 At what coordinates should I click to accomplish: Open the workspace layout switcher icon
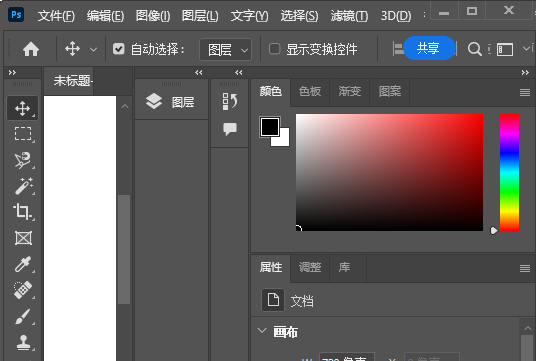pos(505,50)
